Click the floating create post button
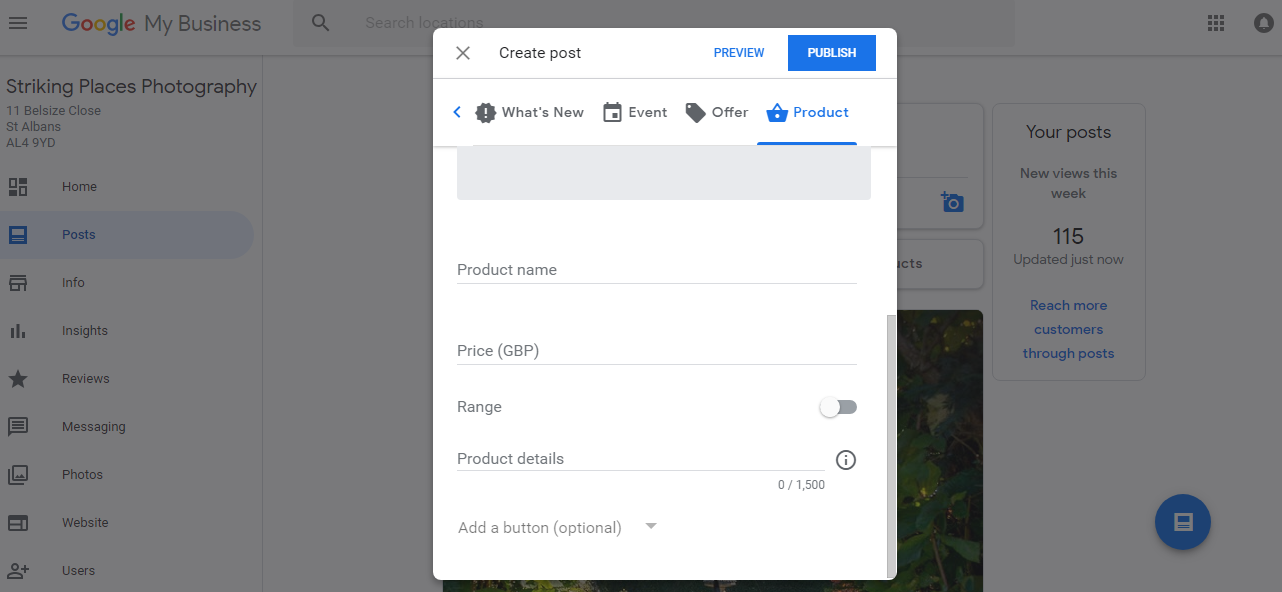This screenshot has width=1282, height=592. [1183, 522]
